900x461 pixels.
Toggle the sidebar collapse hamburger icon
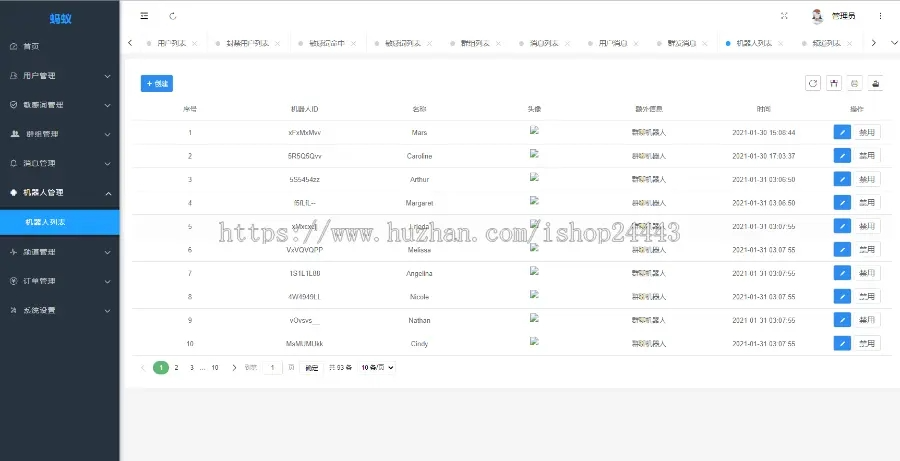[145, 16]
